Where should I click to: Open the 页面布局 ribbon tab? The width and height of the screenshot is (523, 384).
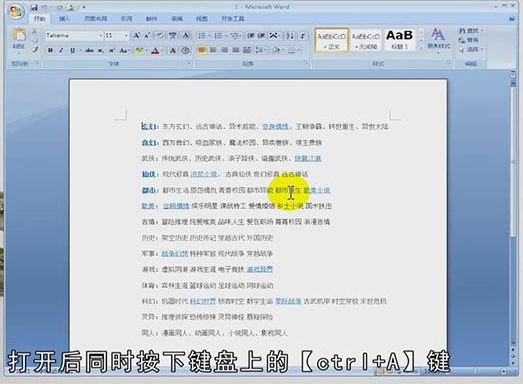point(95,19)
